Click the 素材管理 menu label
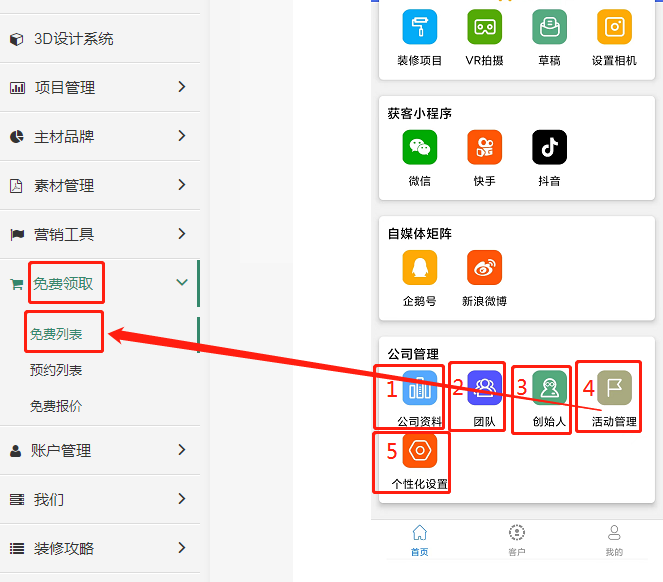The width and height of the screenshot is (663, 582). pyautogui.click(x=64, y=186)
